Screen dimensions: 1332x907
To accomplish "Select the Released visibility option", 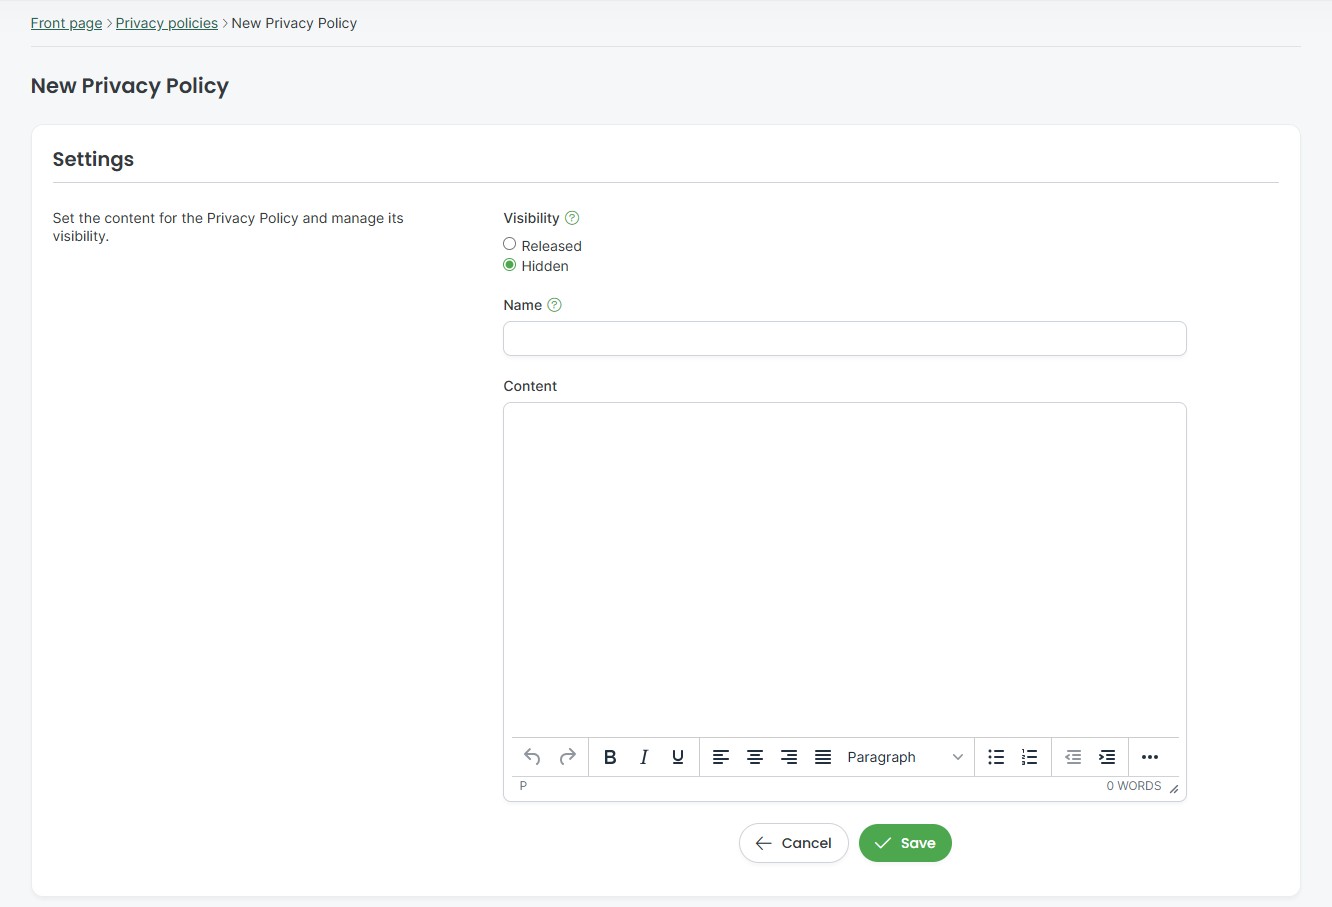I will [510, 244].
